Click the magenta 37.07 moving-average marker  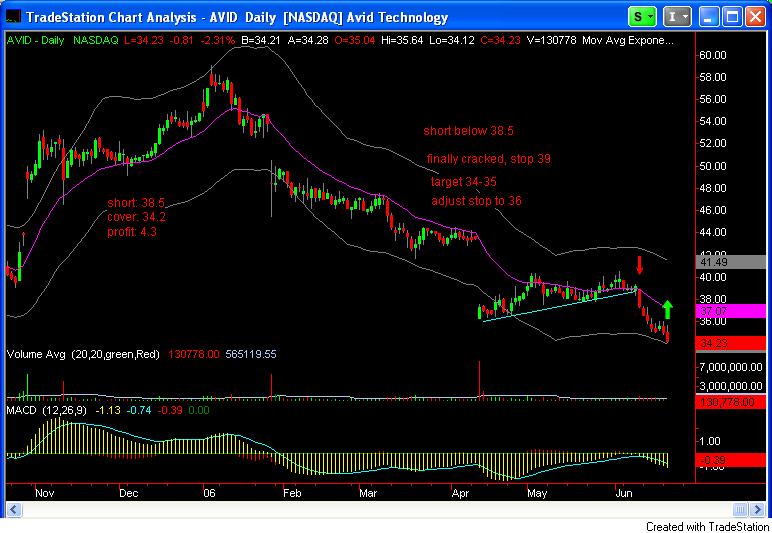coord(730,311)
